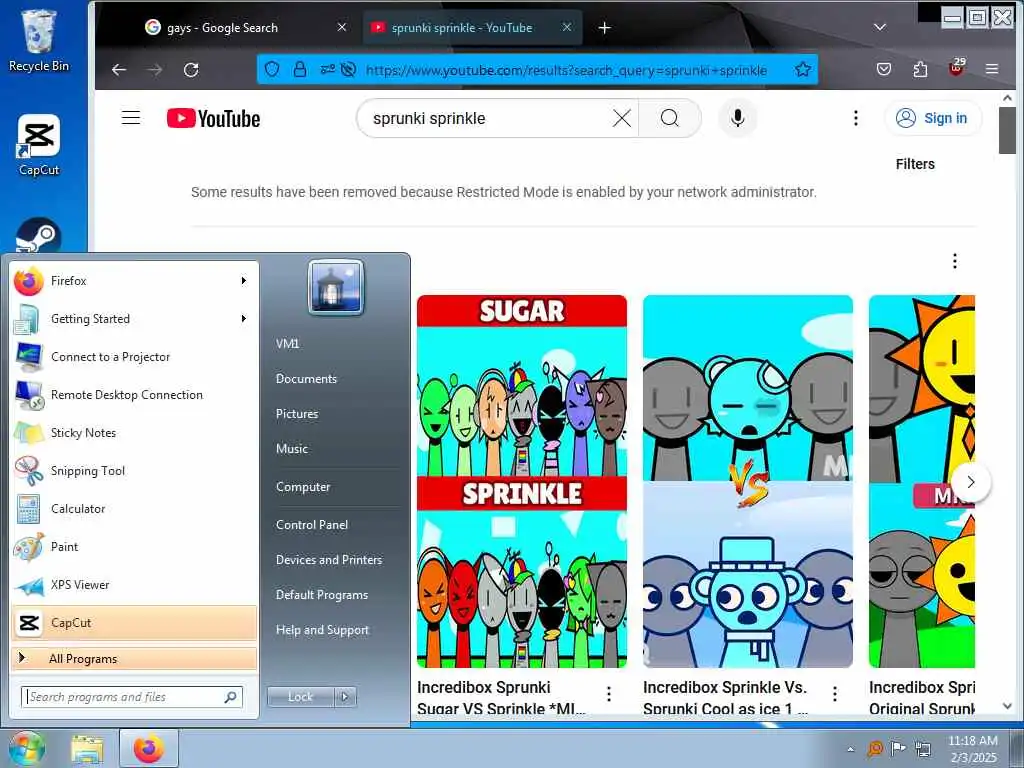Screen dimensions: 1024x768
Task: Expand the Firefox submenu arrow in Start menu
Action: pos(244,281)
